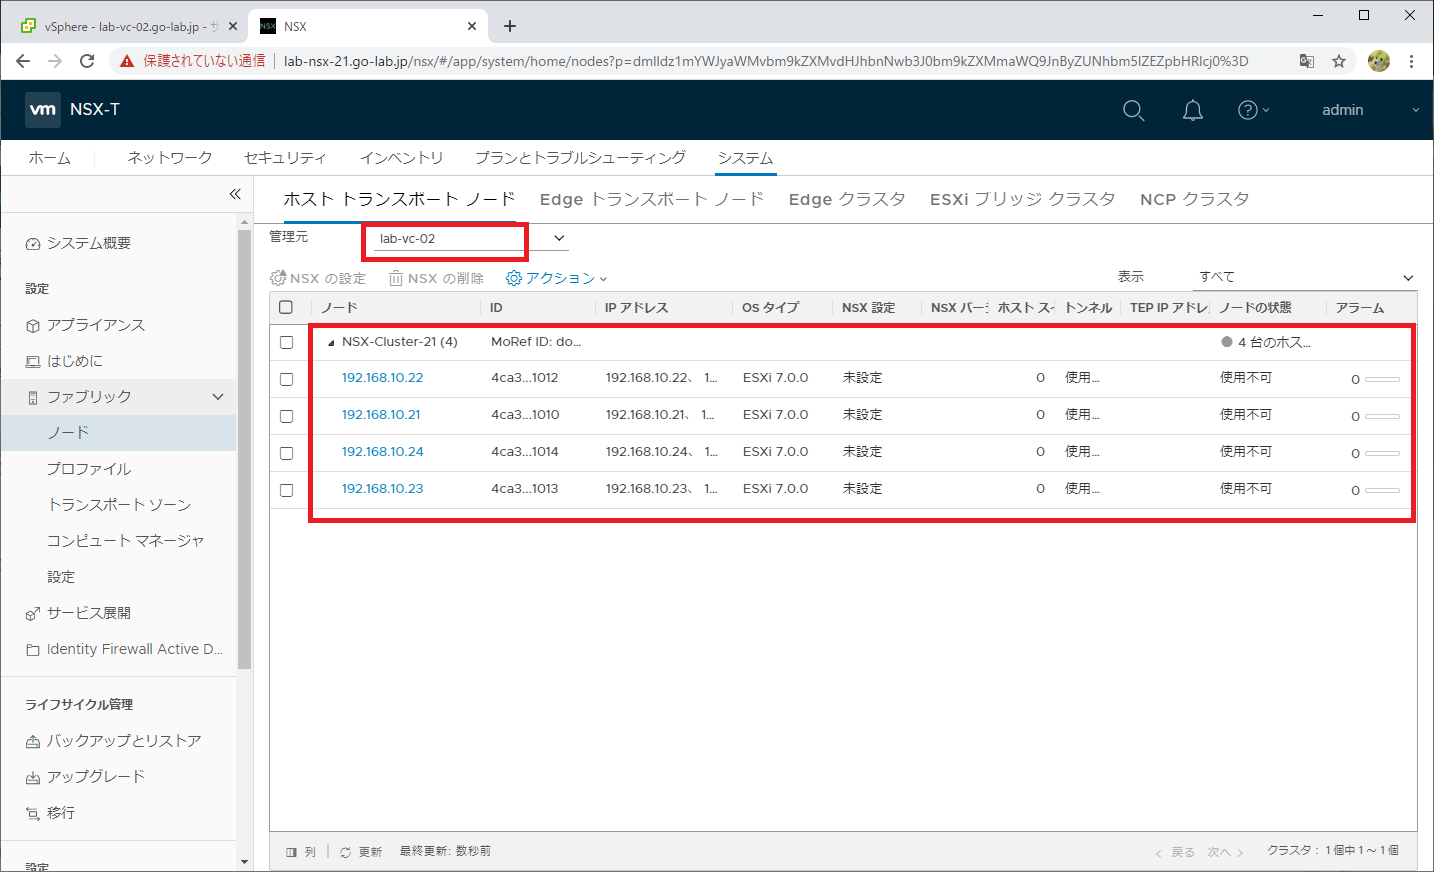Click the NSX の削除 button
1434x872 pixels.
click(x=436, y=278)
